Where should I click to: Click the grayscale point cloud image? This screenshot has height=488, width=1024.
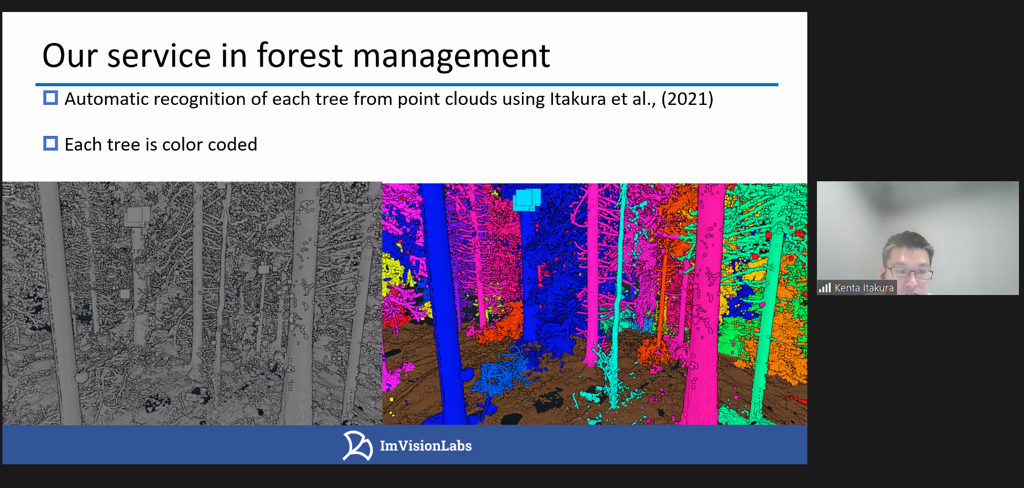pyautogui.click(x=192, y=303)
